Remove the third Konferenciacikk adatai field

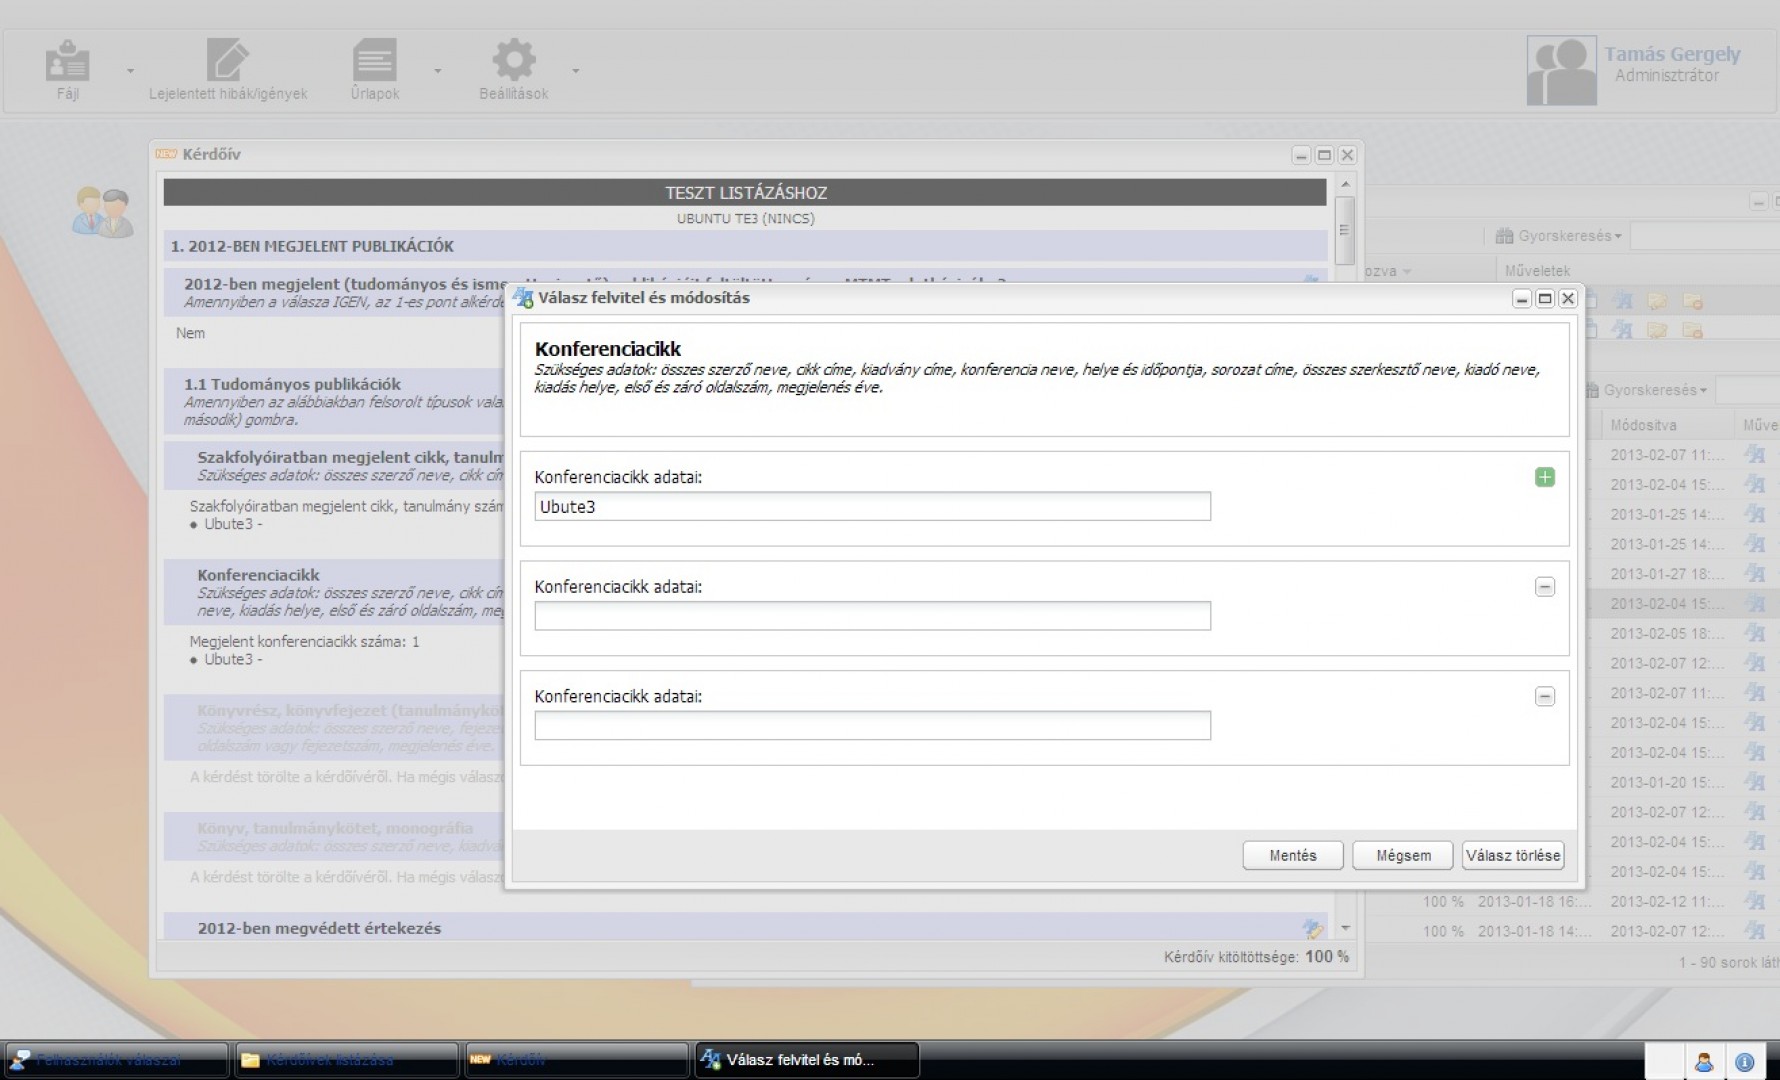point(1545,697)
